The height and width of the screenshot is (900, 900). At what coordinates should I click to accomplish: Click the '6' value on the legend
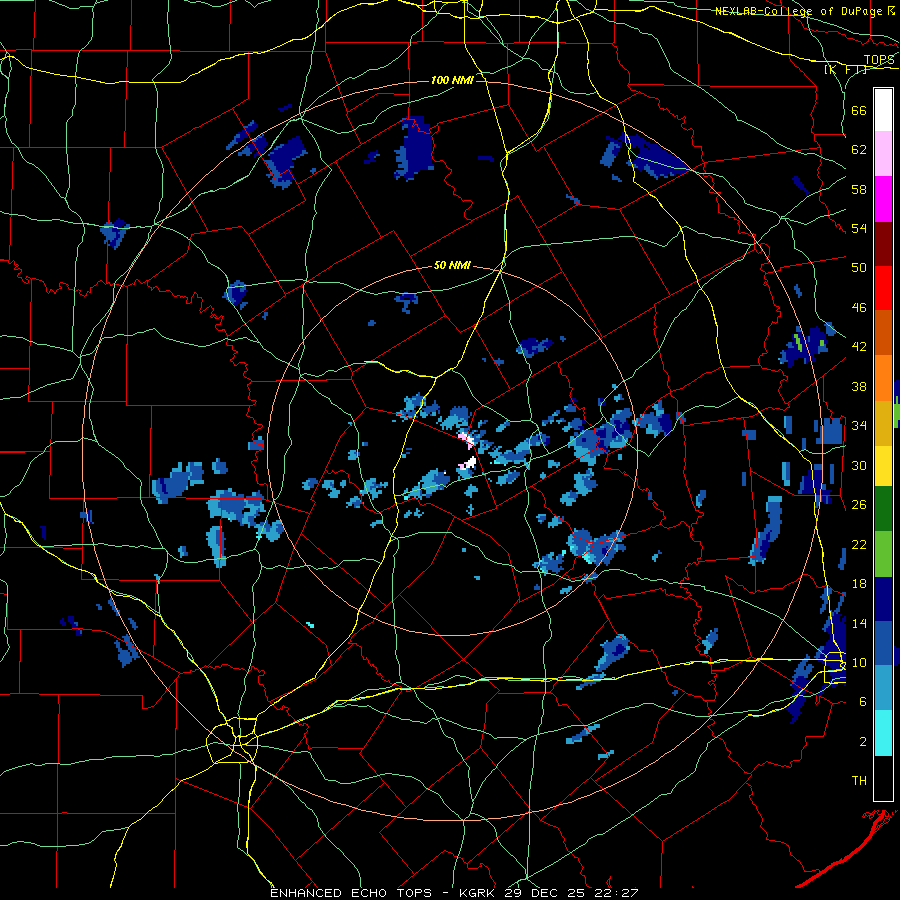[x=862, y=701]
